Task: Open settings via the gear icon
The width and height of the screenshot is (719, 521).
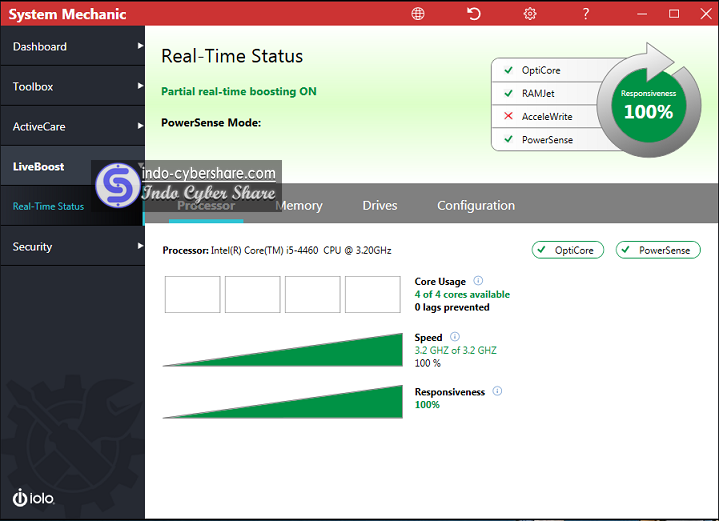Action: (530, 14)
